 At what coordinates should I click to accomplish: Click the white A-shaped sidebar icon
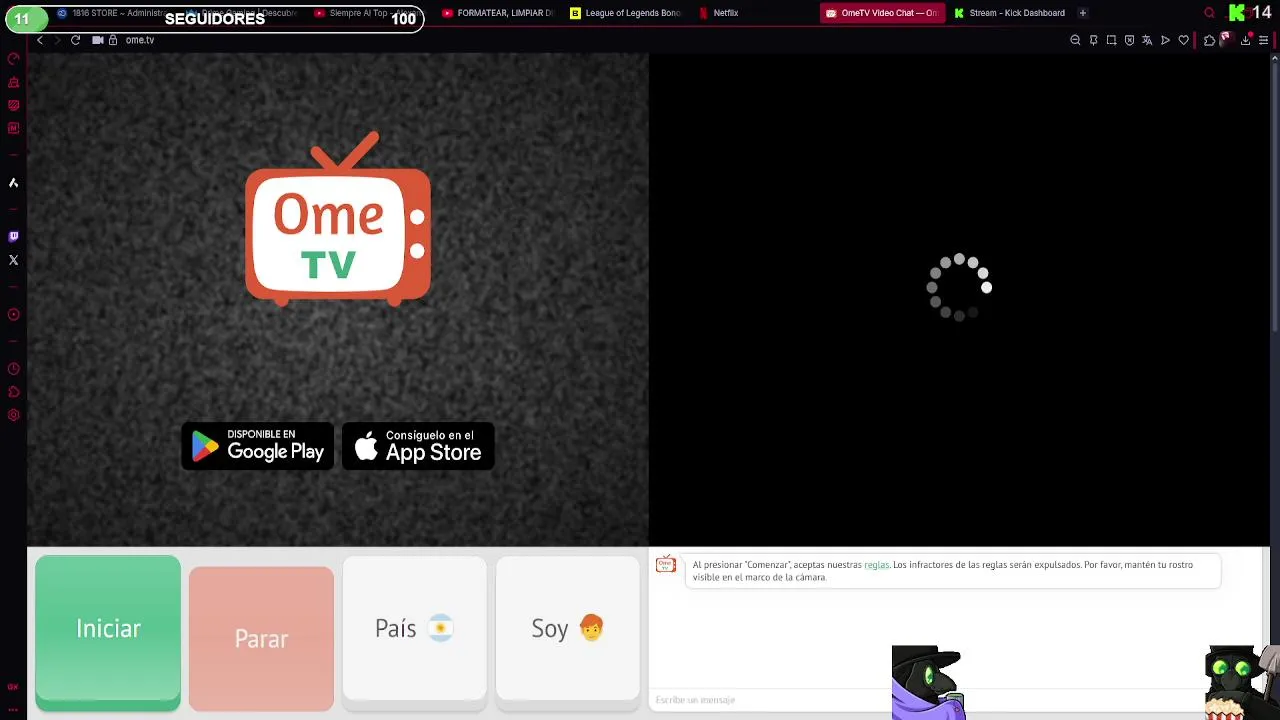tap(13, 183)
